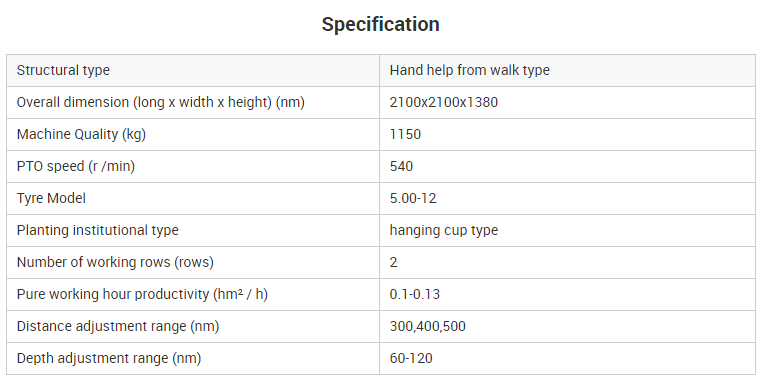Select Pure working hour productivity label
This screenshot has height=383, width=761.
tap(142, 294)
